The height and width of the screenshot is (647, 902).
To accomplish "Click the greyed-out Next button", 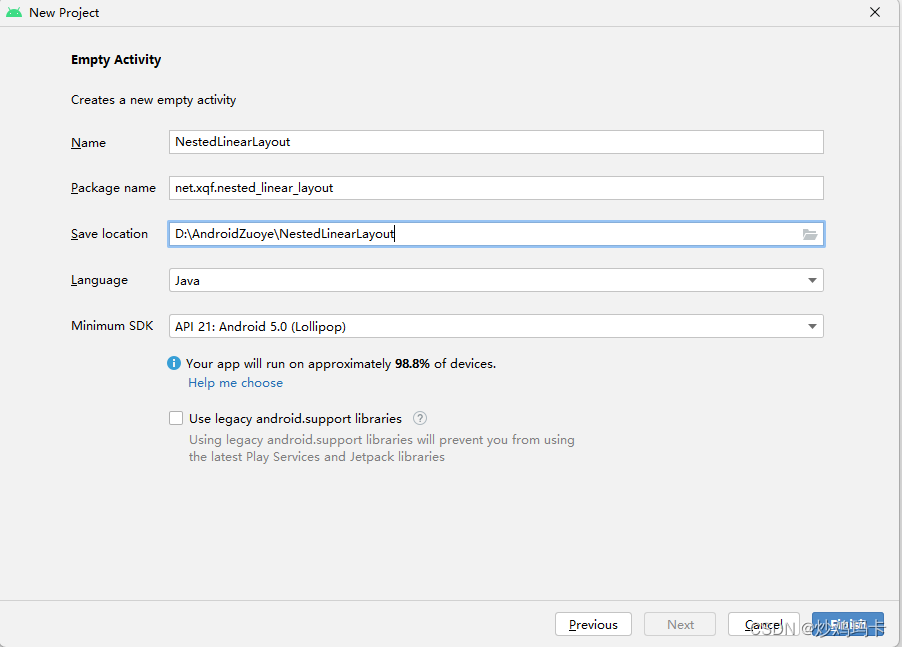I will point(680,624).
